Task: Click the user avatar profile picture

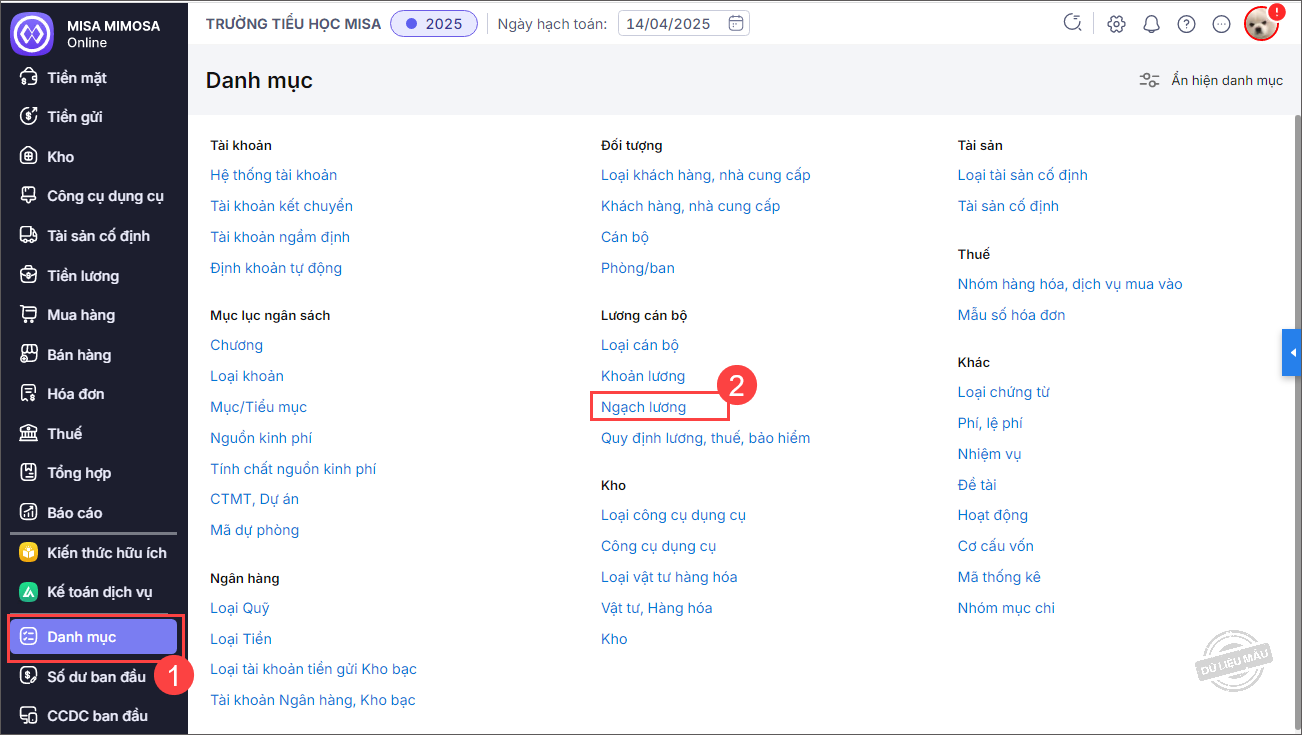Action: point(1261,24)
